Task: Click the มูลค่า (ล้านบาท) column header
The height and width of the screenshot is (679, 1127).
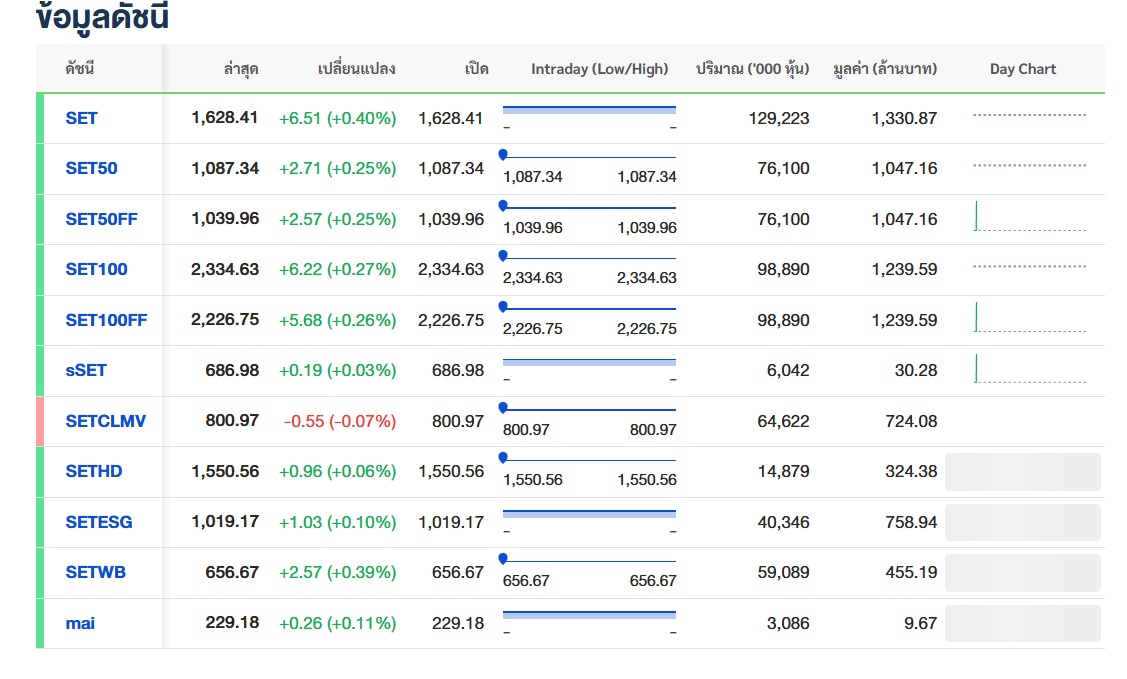Action: pyautogui.click(x=885, y=69)
